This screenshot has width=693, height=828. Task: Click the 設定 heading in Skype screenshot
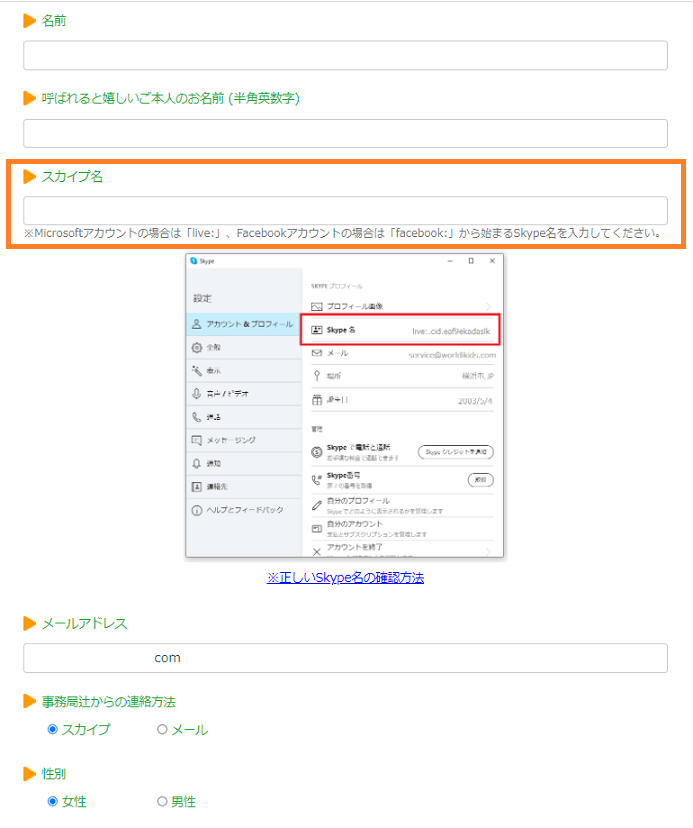(x=202, y=298)
